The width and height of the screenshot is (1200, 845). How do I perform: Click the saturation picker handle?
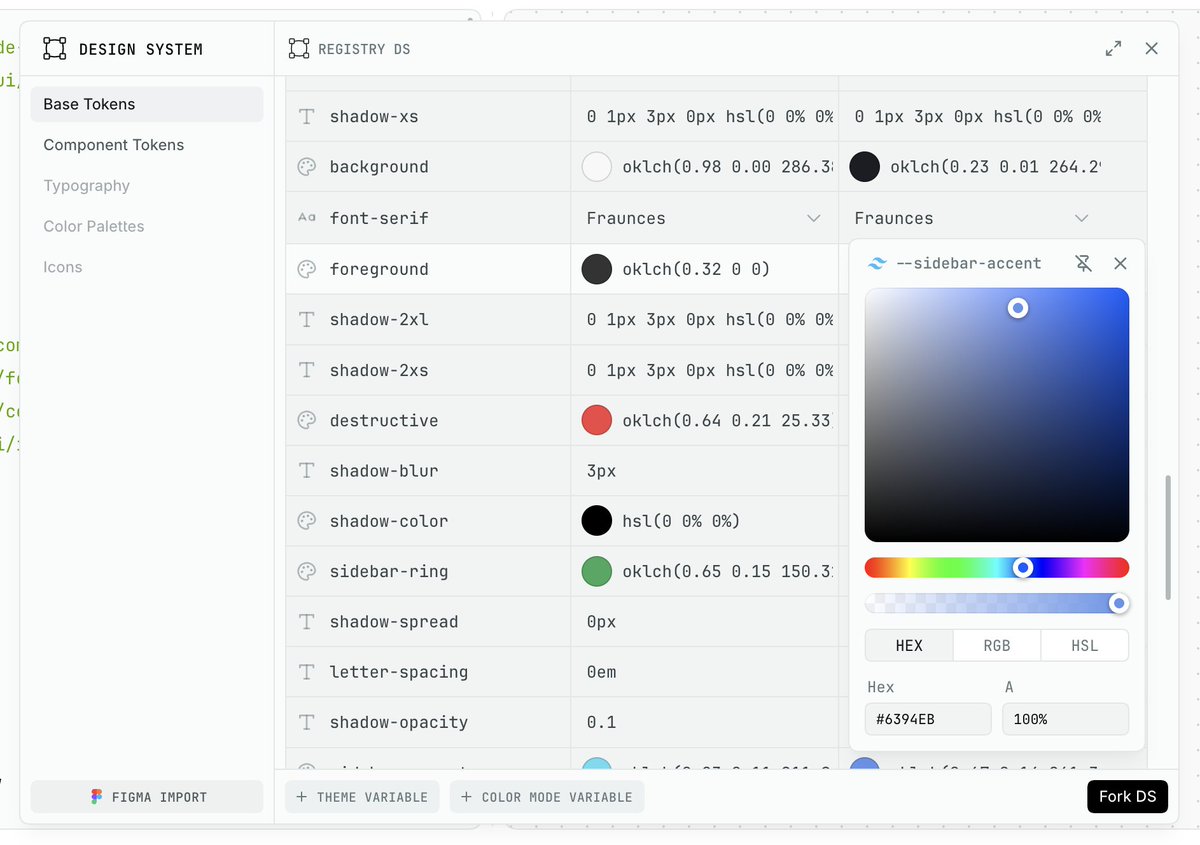point(1018,308)
